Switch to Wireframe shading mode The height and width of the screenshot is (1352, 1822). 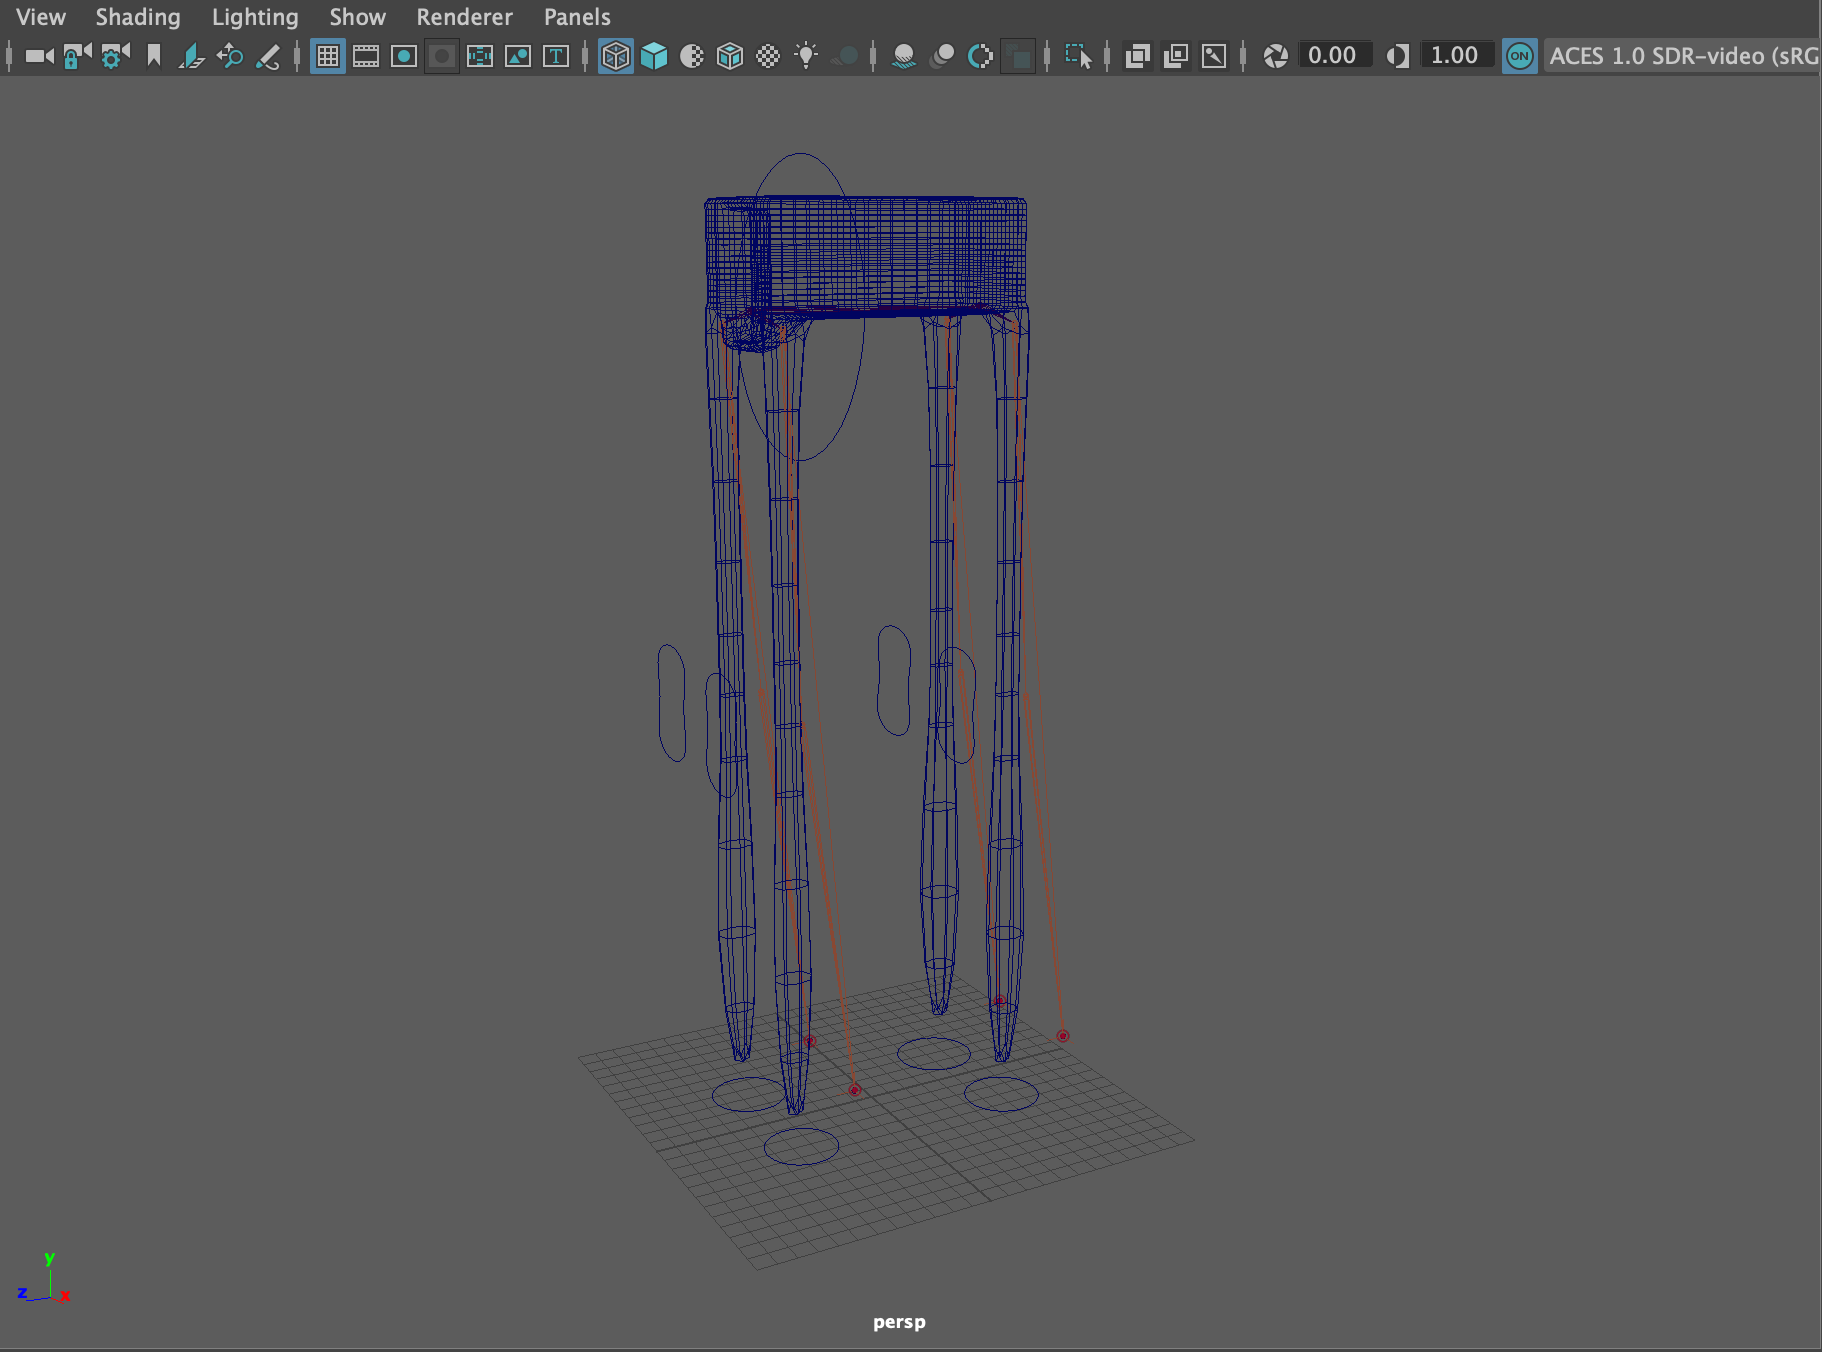616,56
